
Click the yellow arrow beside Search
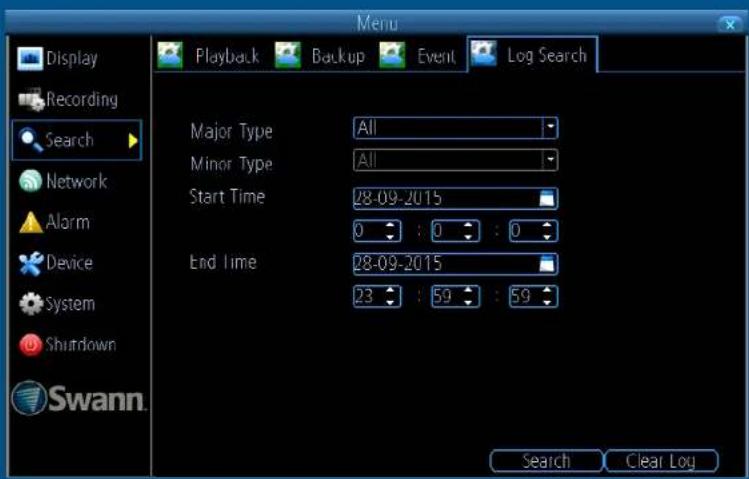(133, 140)
